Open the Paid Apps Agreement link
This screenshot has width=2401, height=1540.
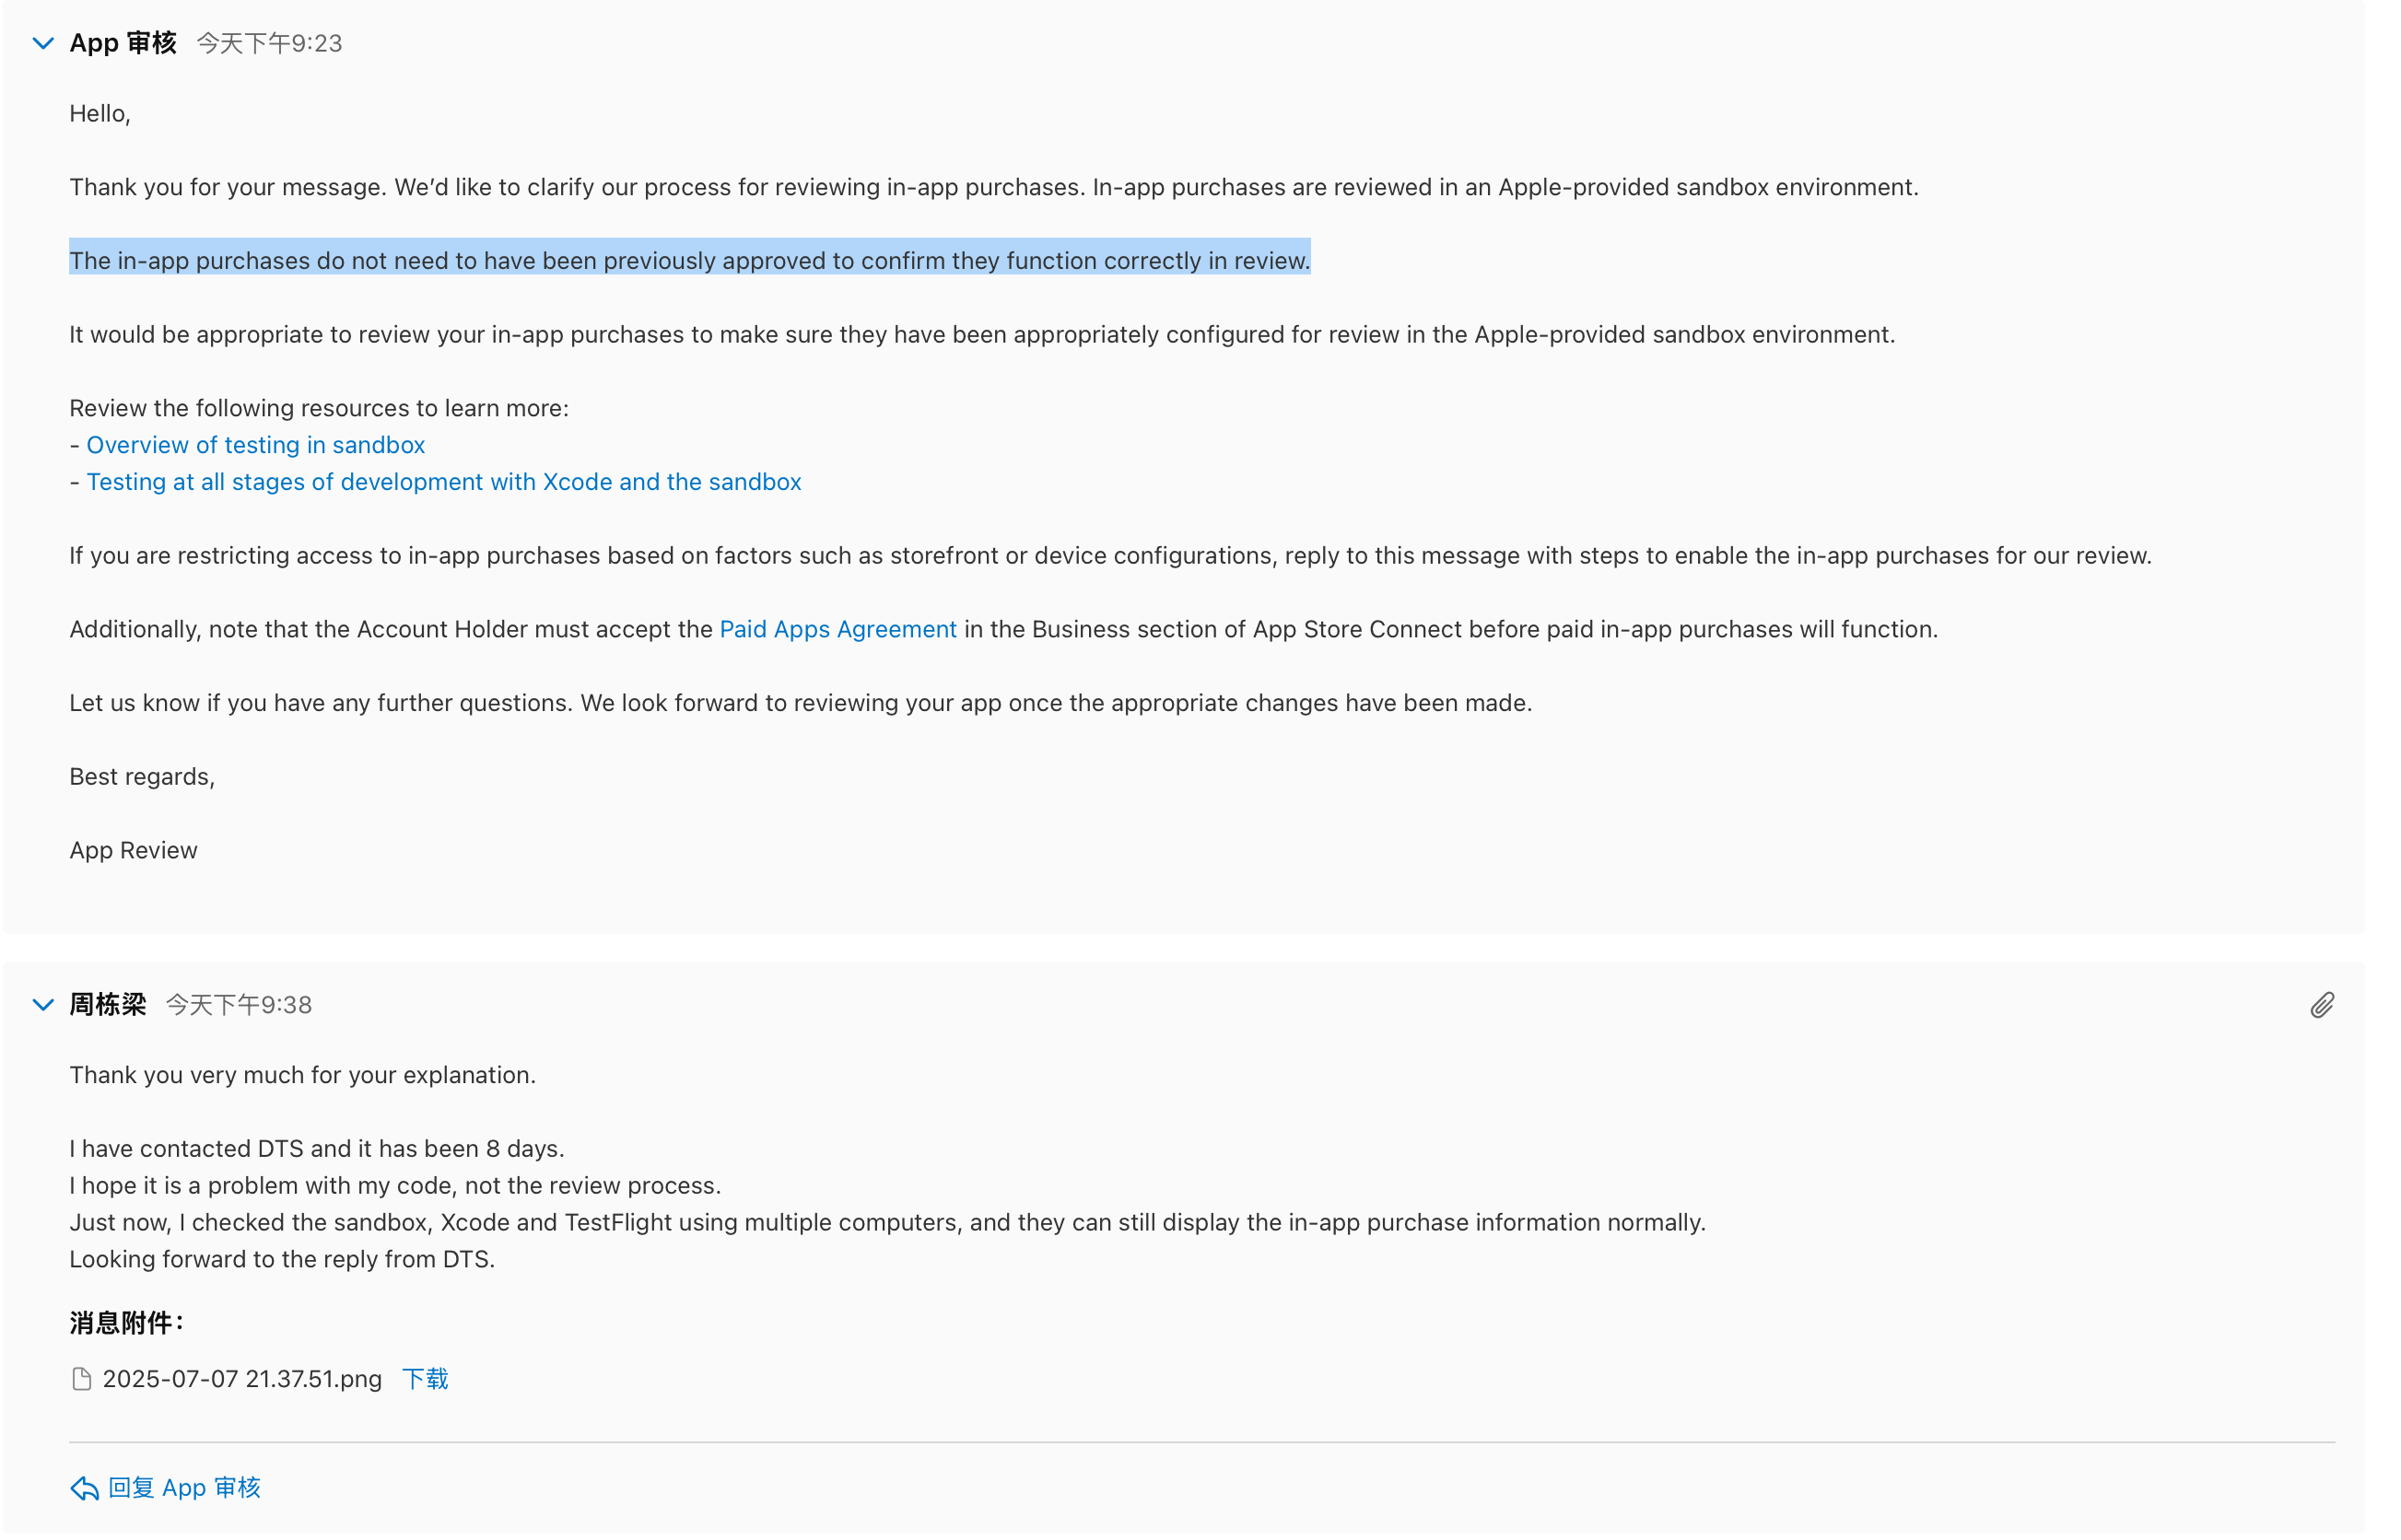pyautogui.click(x=837, y=629)
